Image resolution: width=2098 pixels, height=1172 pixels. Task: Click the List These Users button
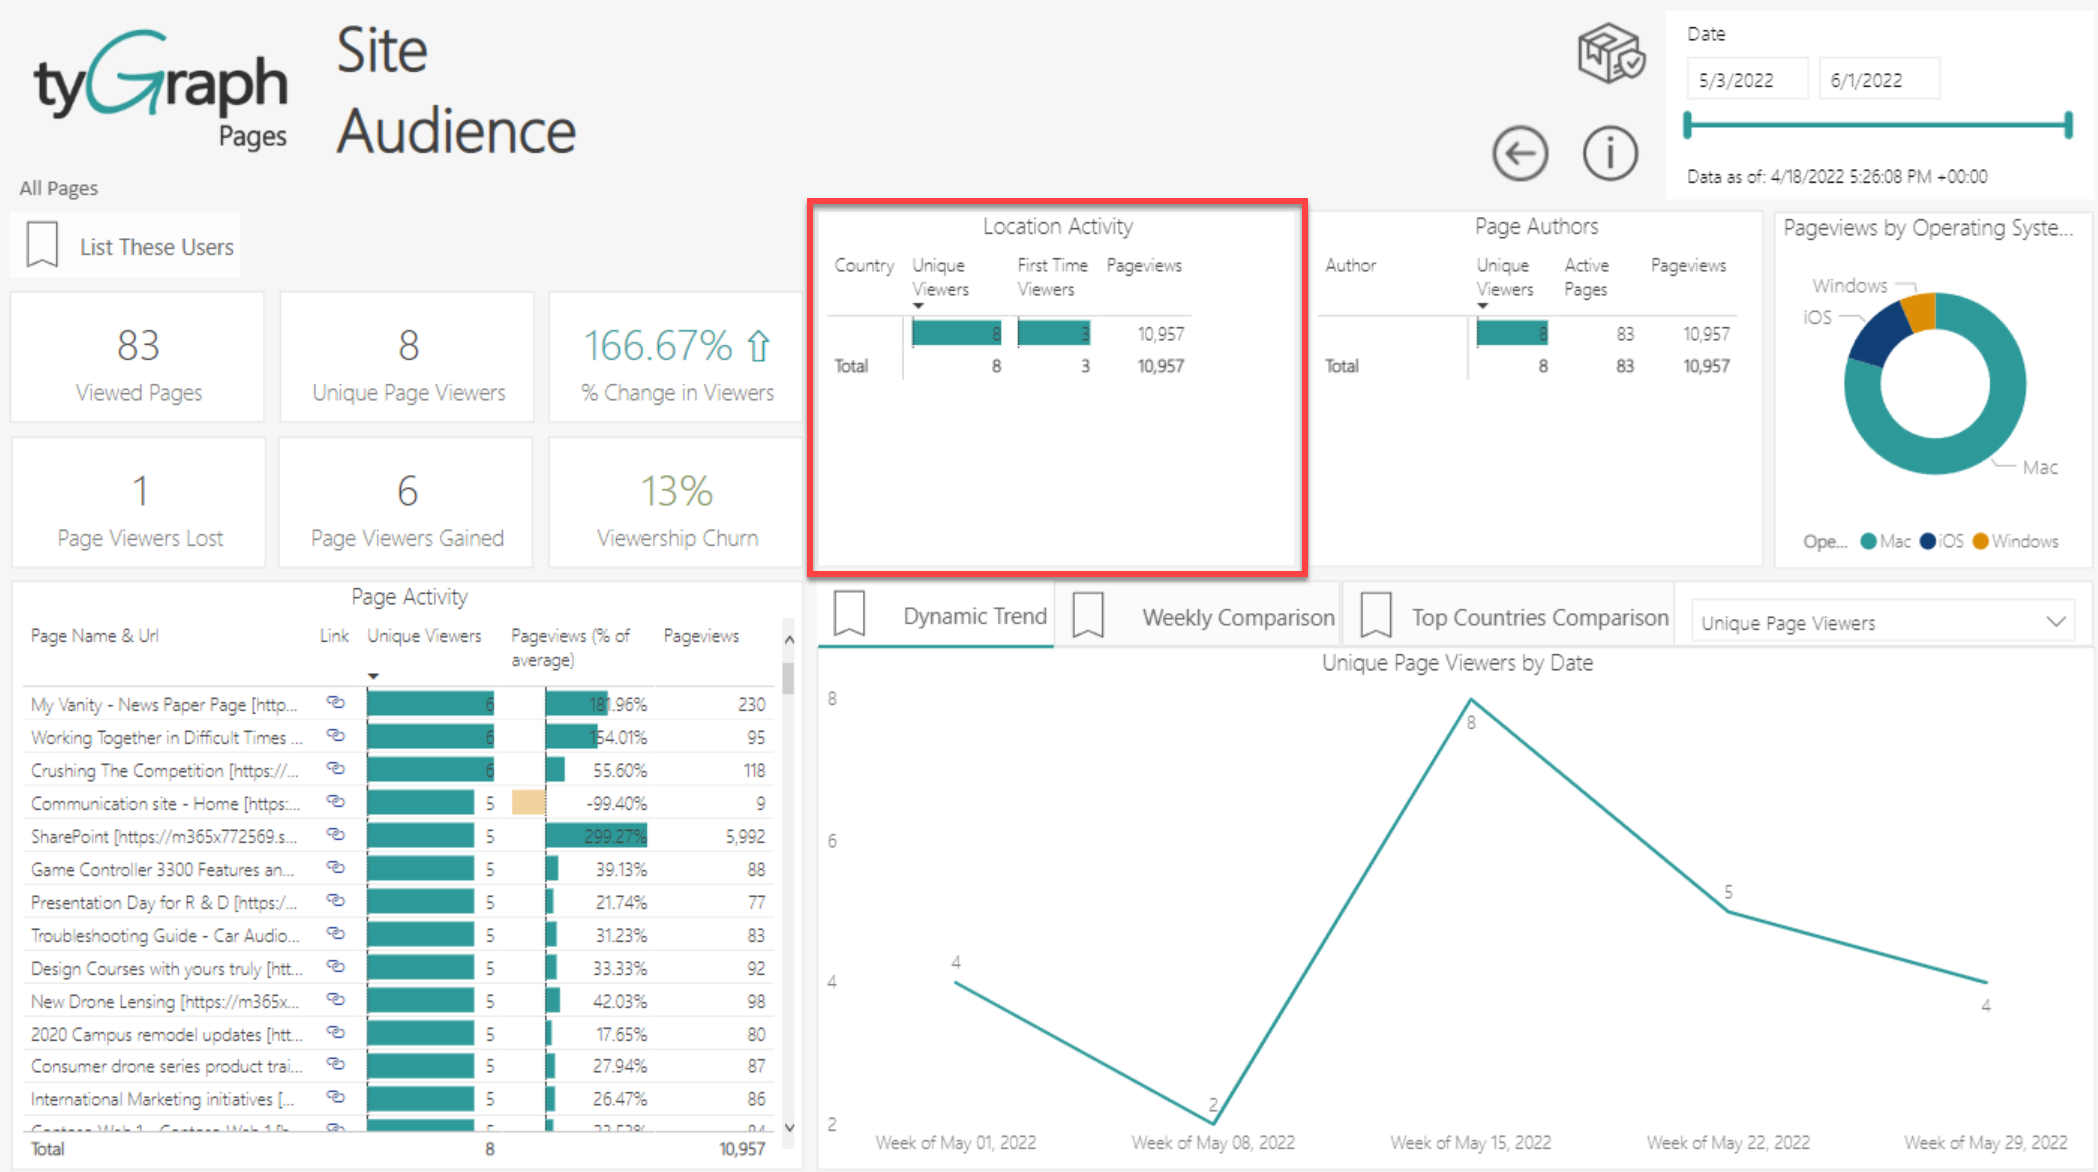(156, 246)
